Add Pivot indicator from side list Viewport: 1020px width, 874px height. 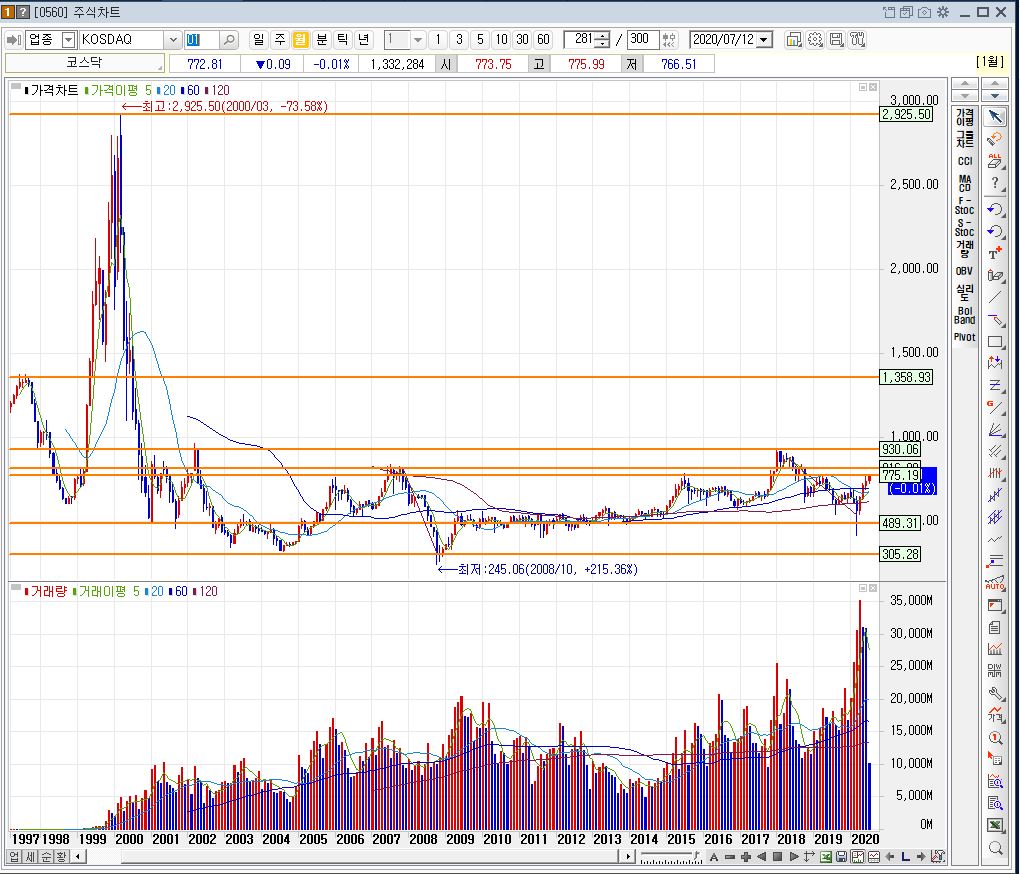[x=965, y=337]
